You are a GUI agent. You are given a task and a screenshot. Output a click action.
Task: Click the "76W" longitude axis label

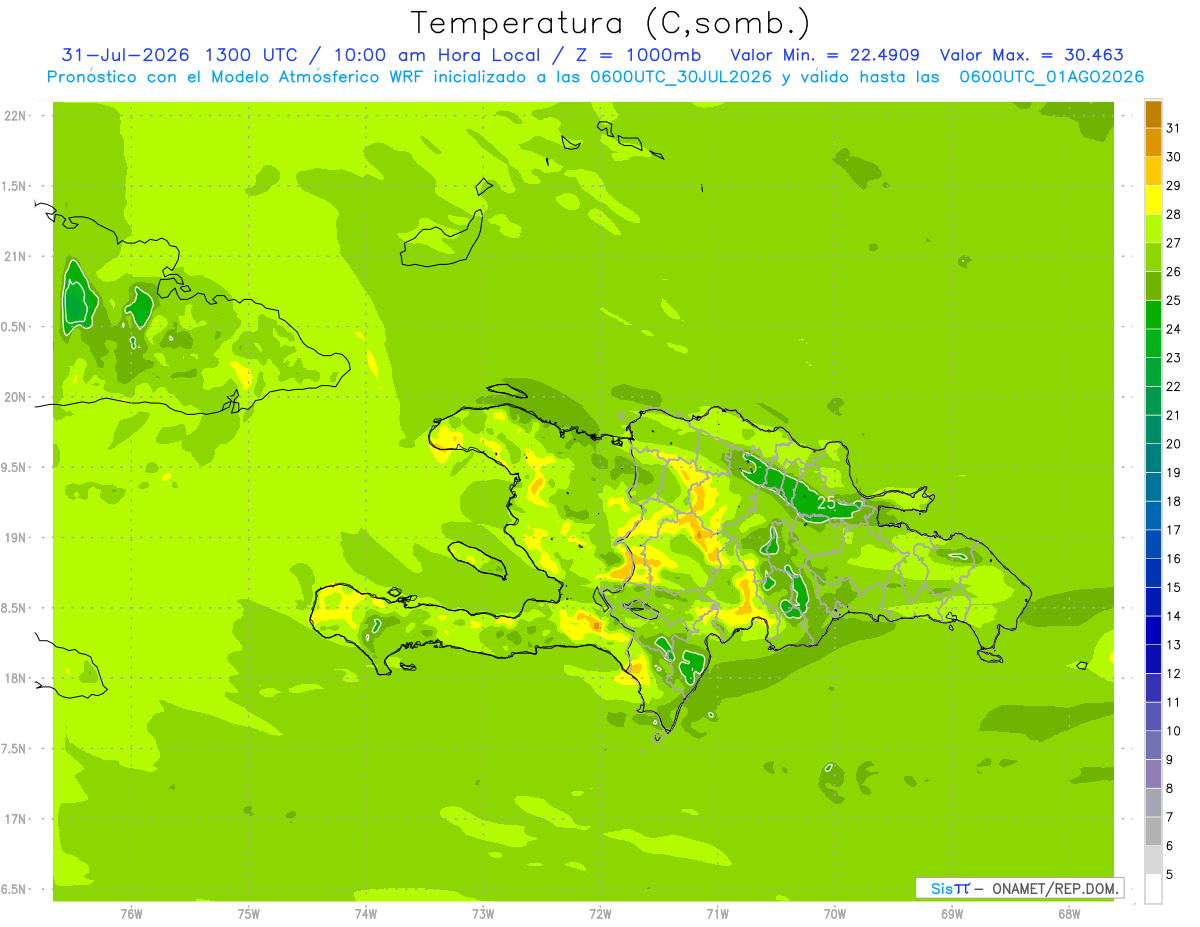tap(131, 914)
